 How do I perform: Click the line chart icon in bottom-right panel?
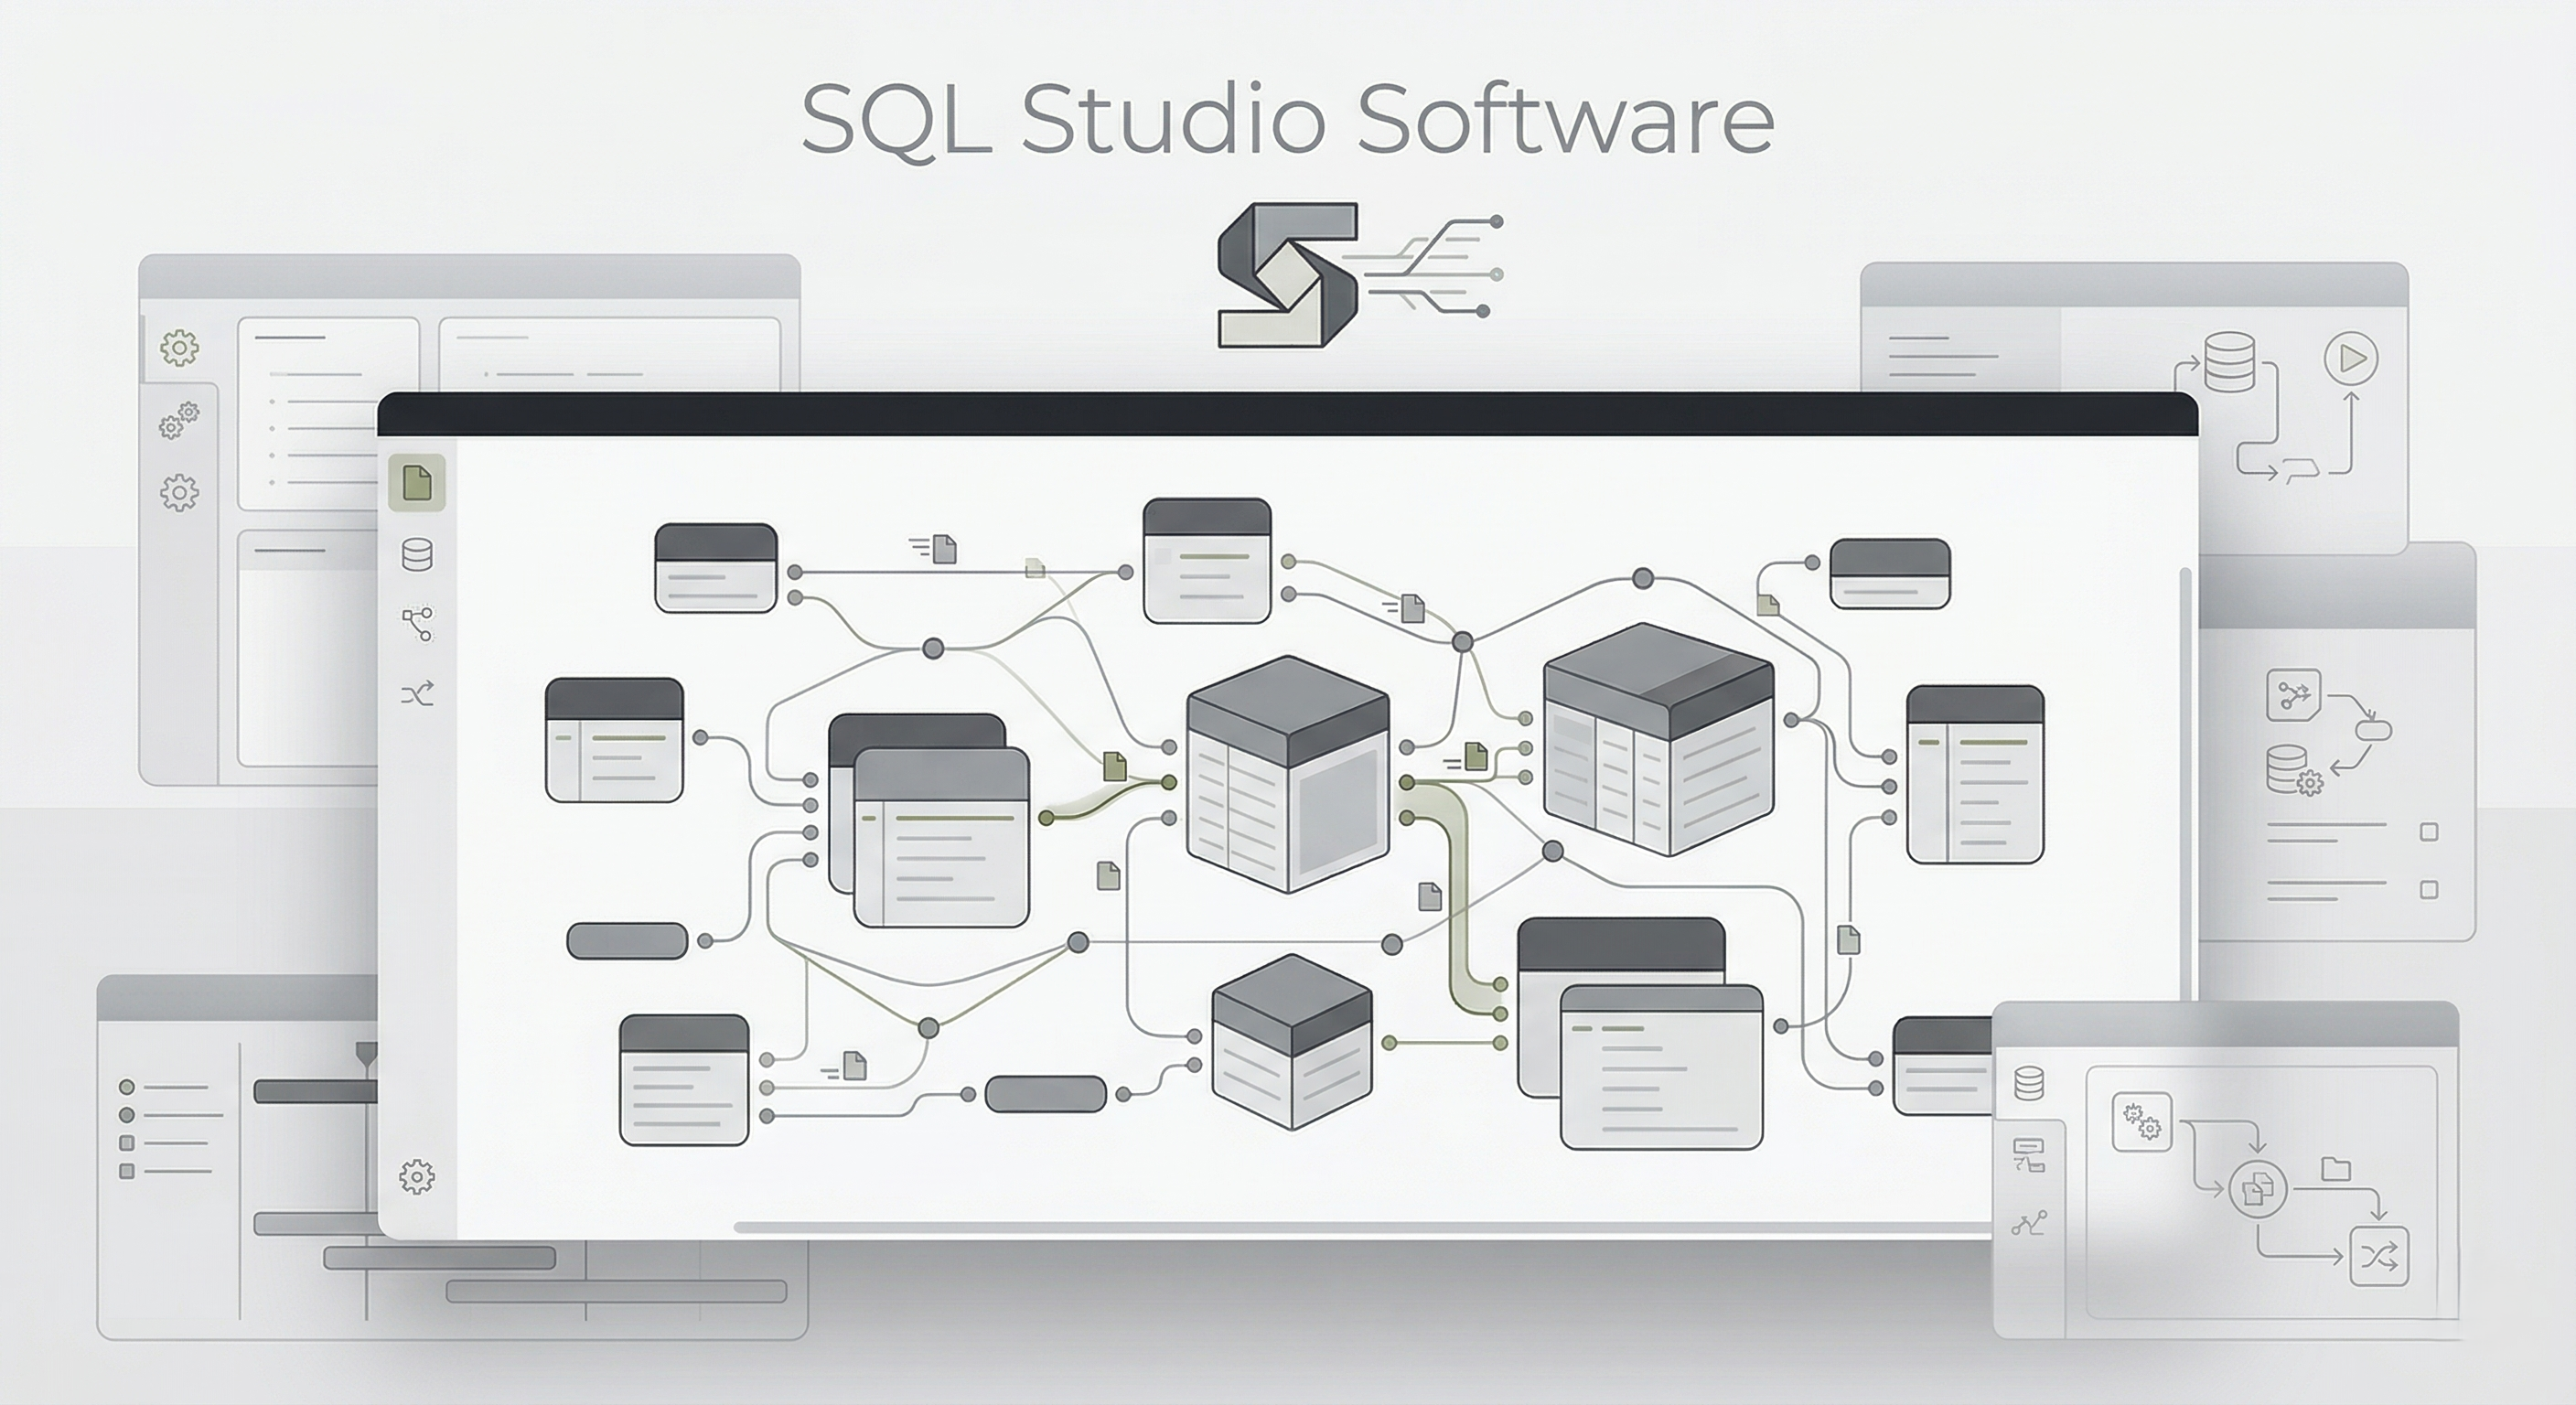coord(2029,1223)
